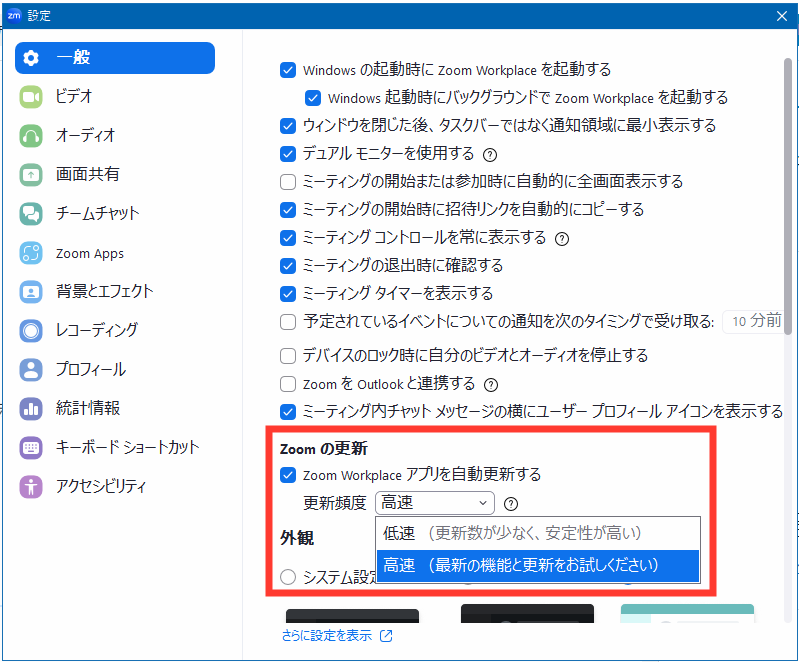Image resolution: width=799 pixels, height=662 pixels.
Task: Toggle ミーティング コントロールを常に表示する checkbox
Action: click(288, 238)
